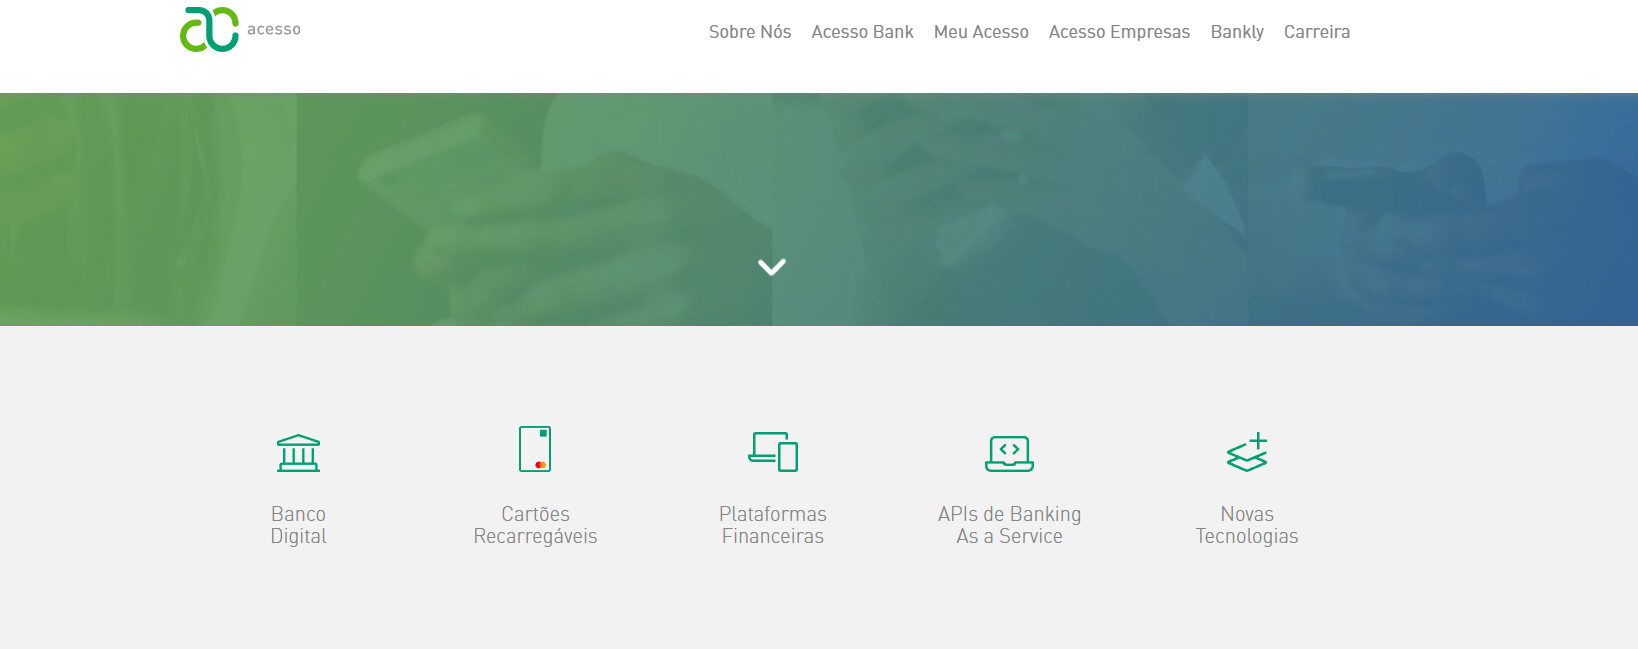Click the Novas Tecnologias label
Viewport: 1638px width, 649px height.
(1247, 525)
